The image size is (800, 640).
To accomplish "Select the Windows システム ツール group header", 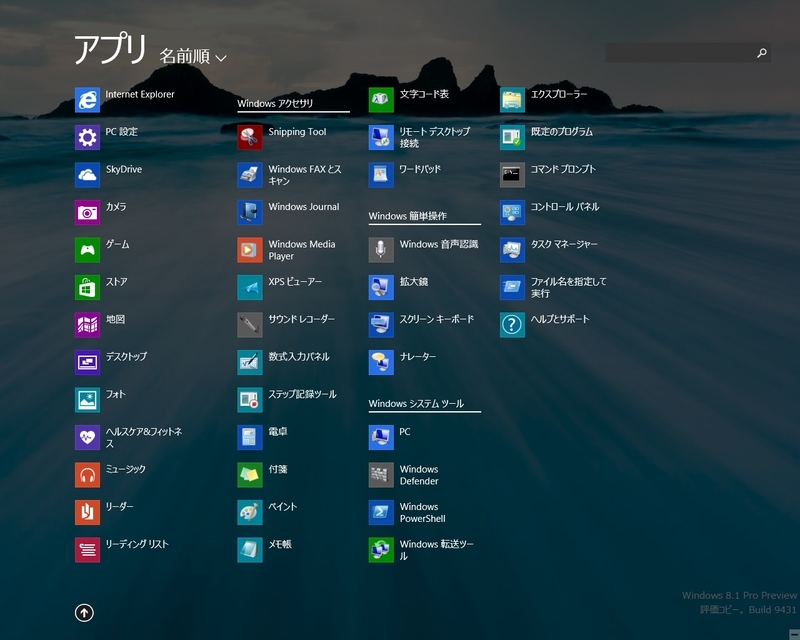I will (x=424, y=404).
